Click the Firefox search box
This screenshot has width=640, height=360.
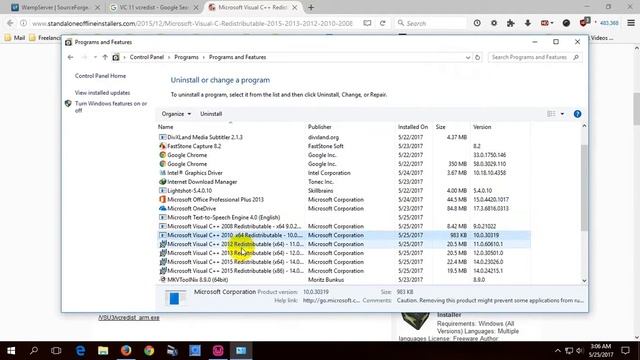431,23
